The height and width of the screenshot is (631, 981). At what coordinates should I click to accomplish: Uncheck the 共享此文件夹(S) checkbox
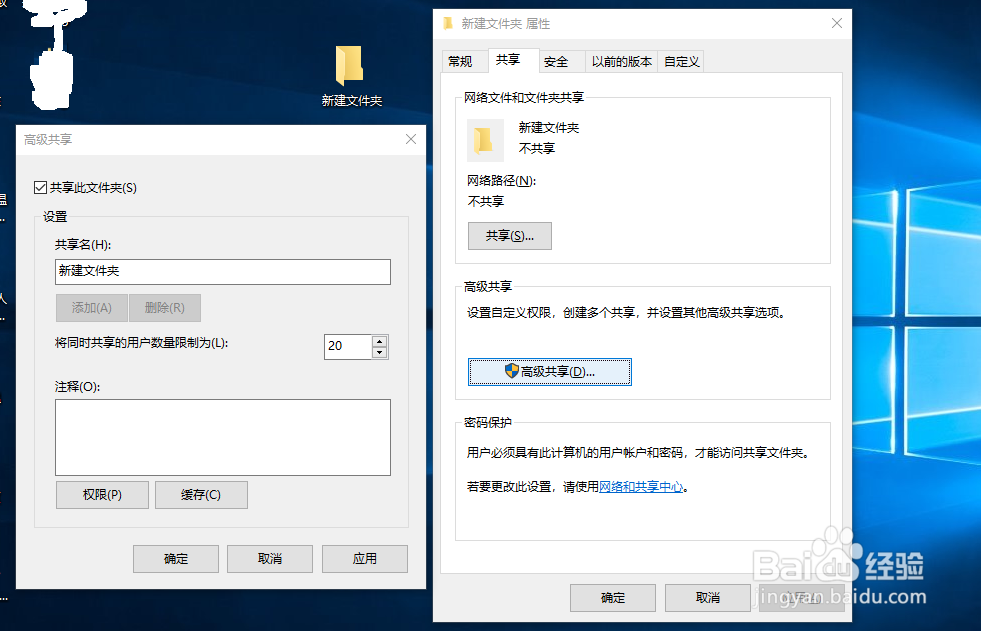pos(41,186)
